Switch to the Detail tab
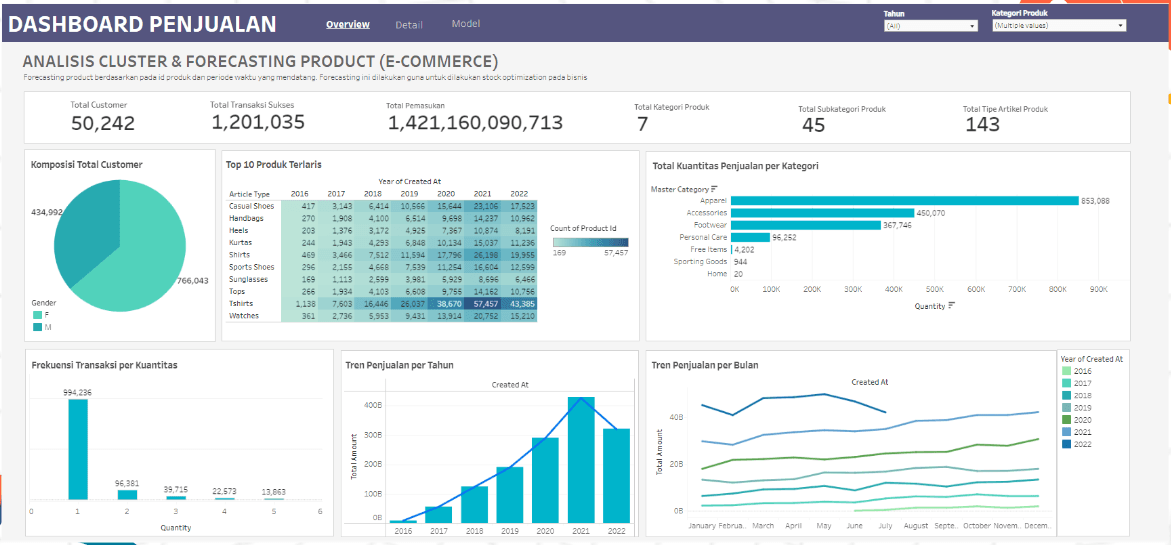1171x545 pixels. point(409,25)
